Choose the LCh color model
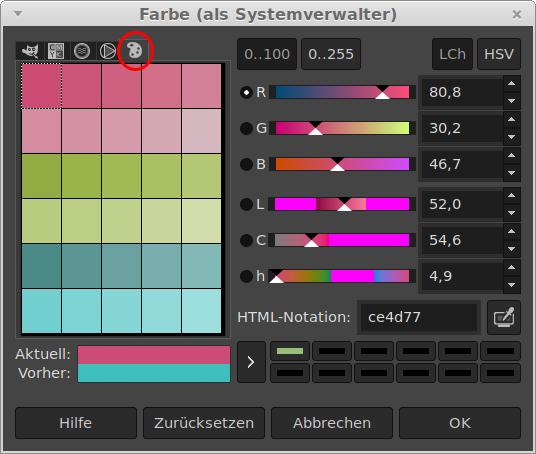The image size is (536, 454). [x=452, y=54]
